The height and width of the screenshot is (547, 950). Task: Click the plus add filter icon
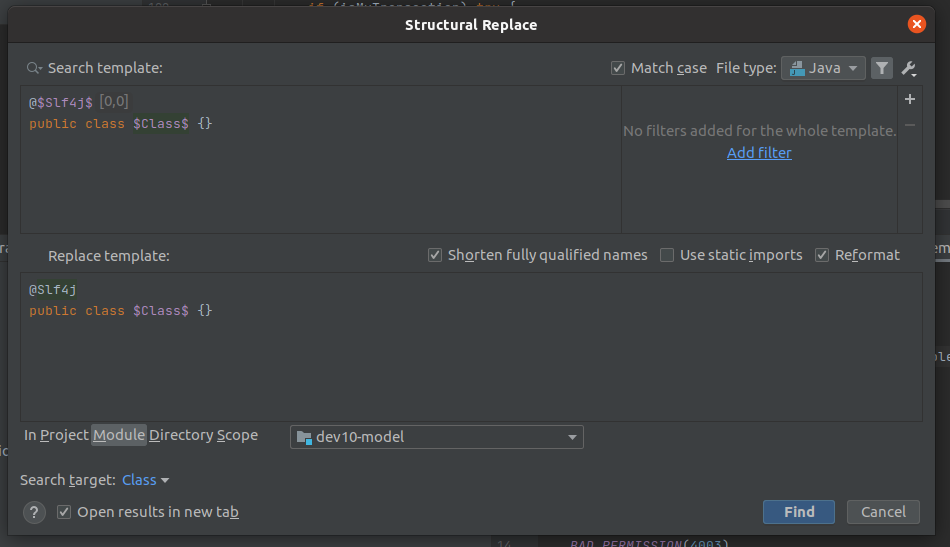coord(910,99)
